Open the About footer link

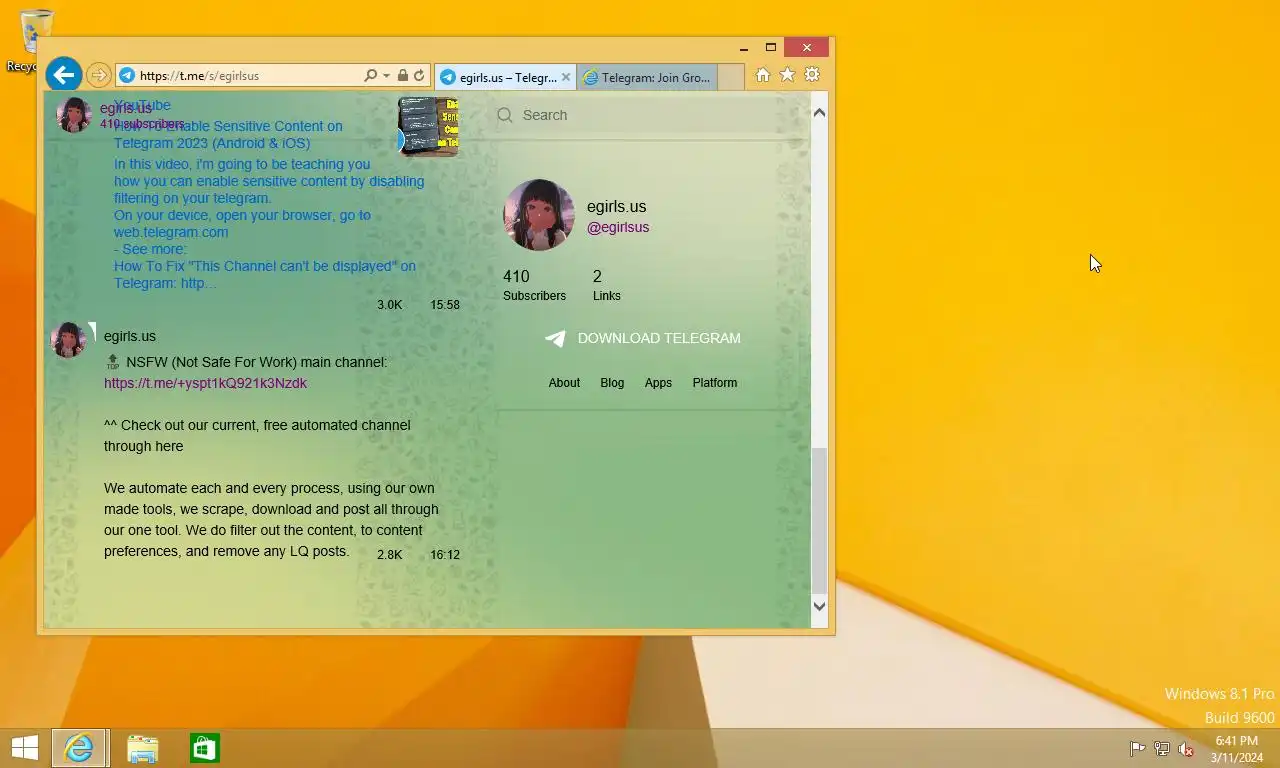click(564, 383)
